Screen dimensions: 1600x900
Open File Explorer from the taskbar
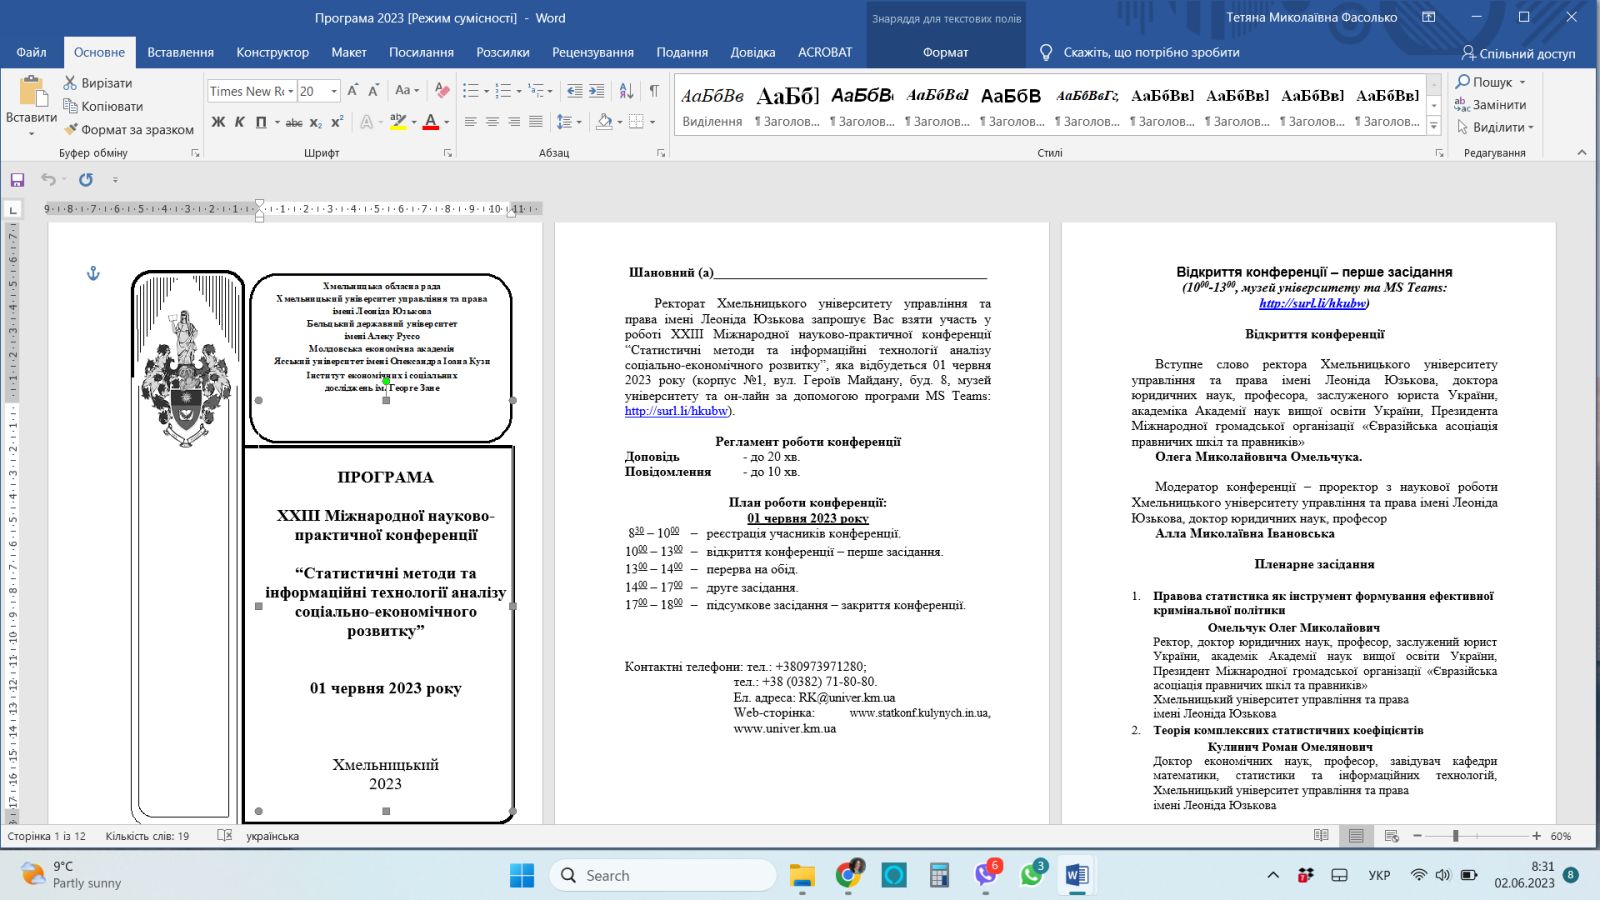[x=802, y=875]
